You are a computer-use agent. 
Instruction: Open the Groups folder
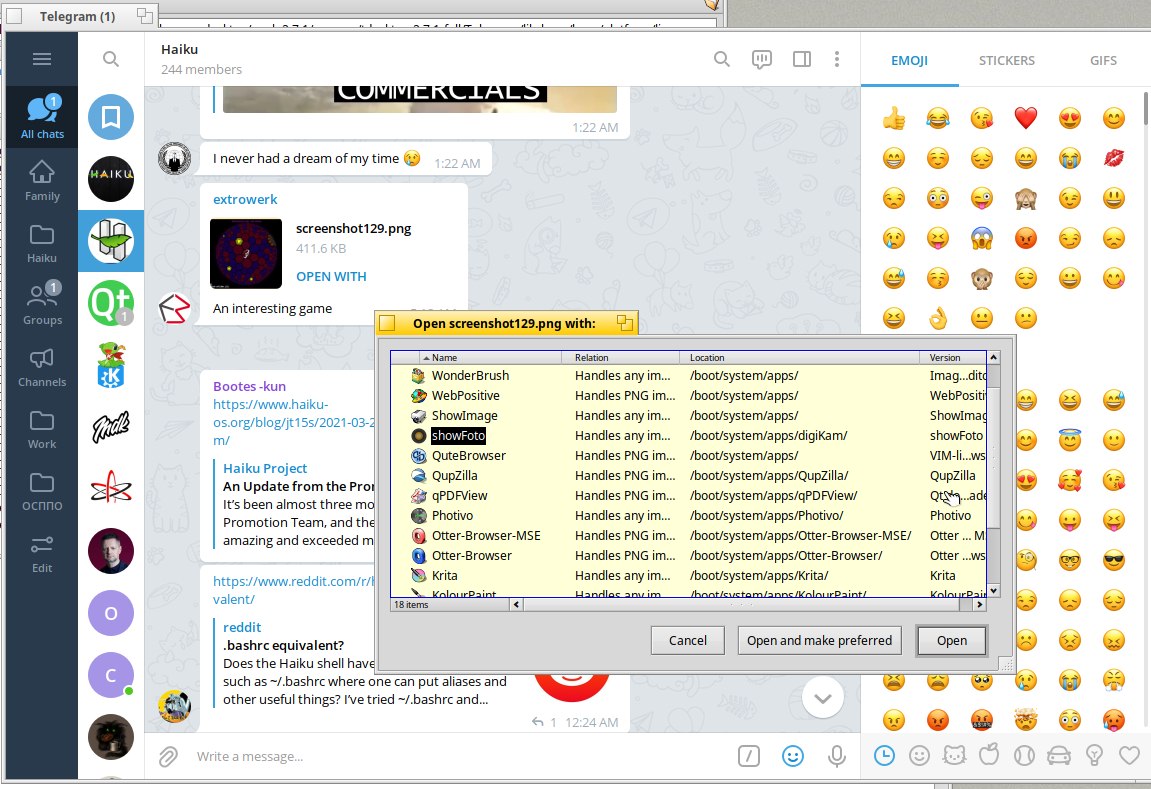(x=42, y=304)
